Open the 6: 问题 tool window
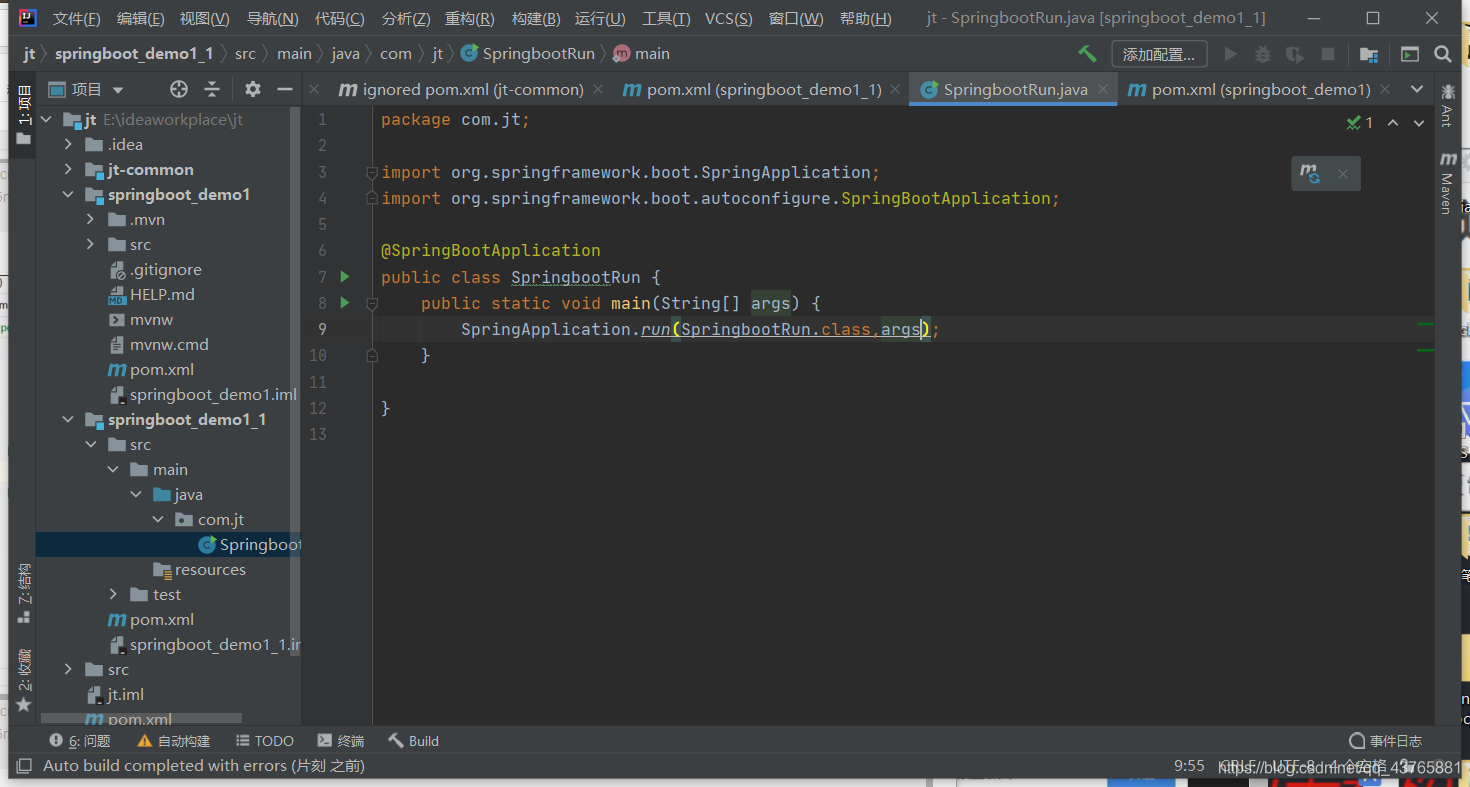 [x=80, y=741]
